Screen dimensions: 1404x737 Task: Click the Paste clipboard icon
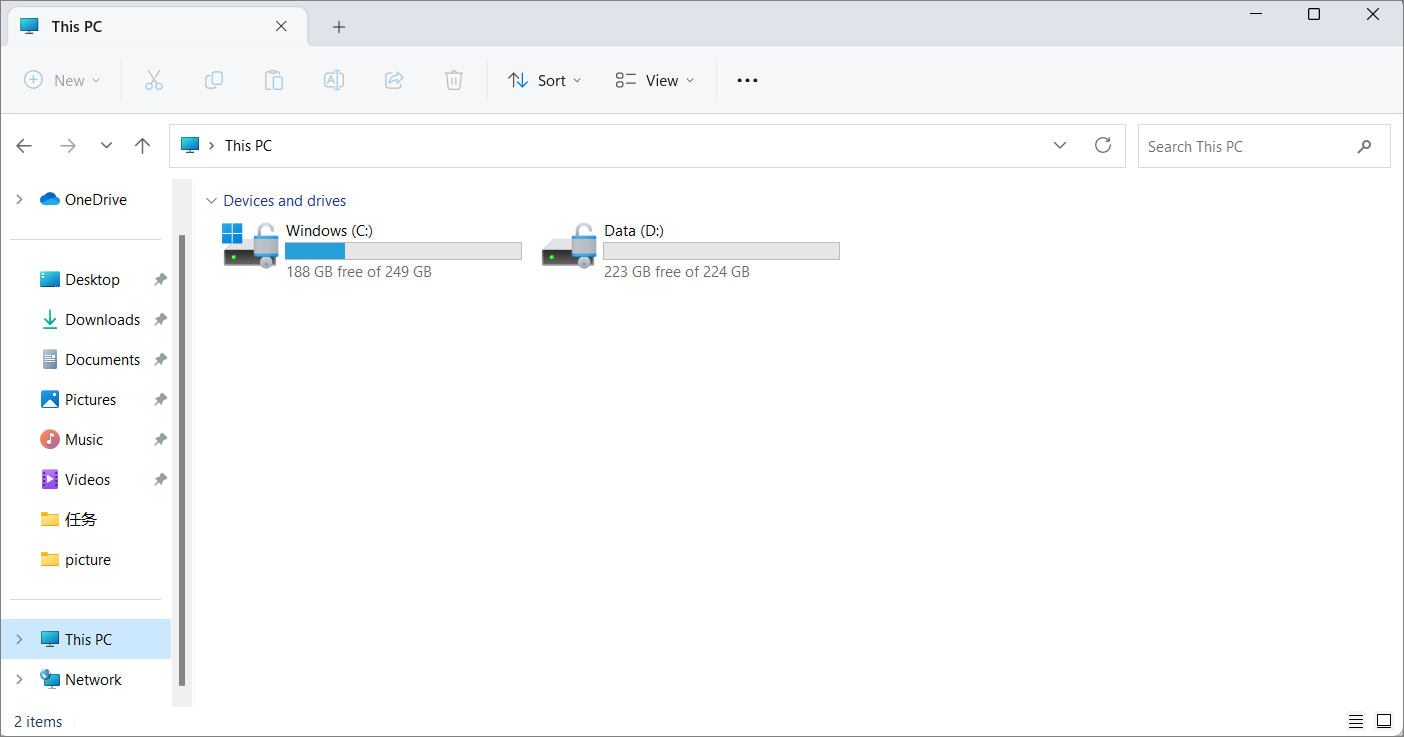coord(274,80)
